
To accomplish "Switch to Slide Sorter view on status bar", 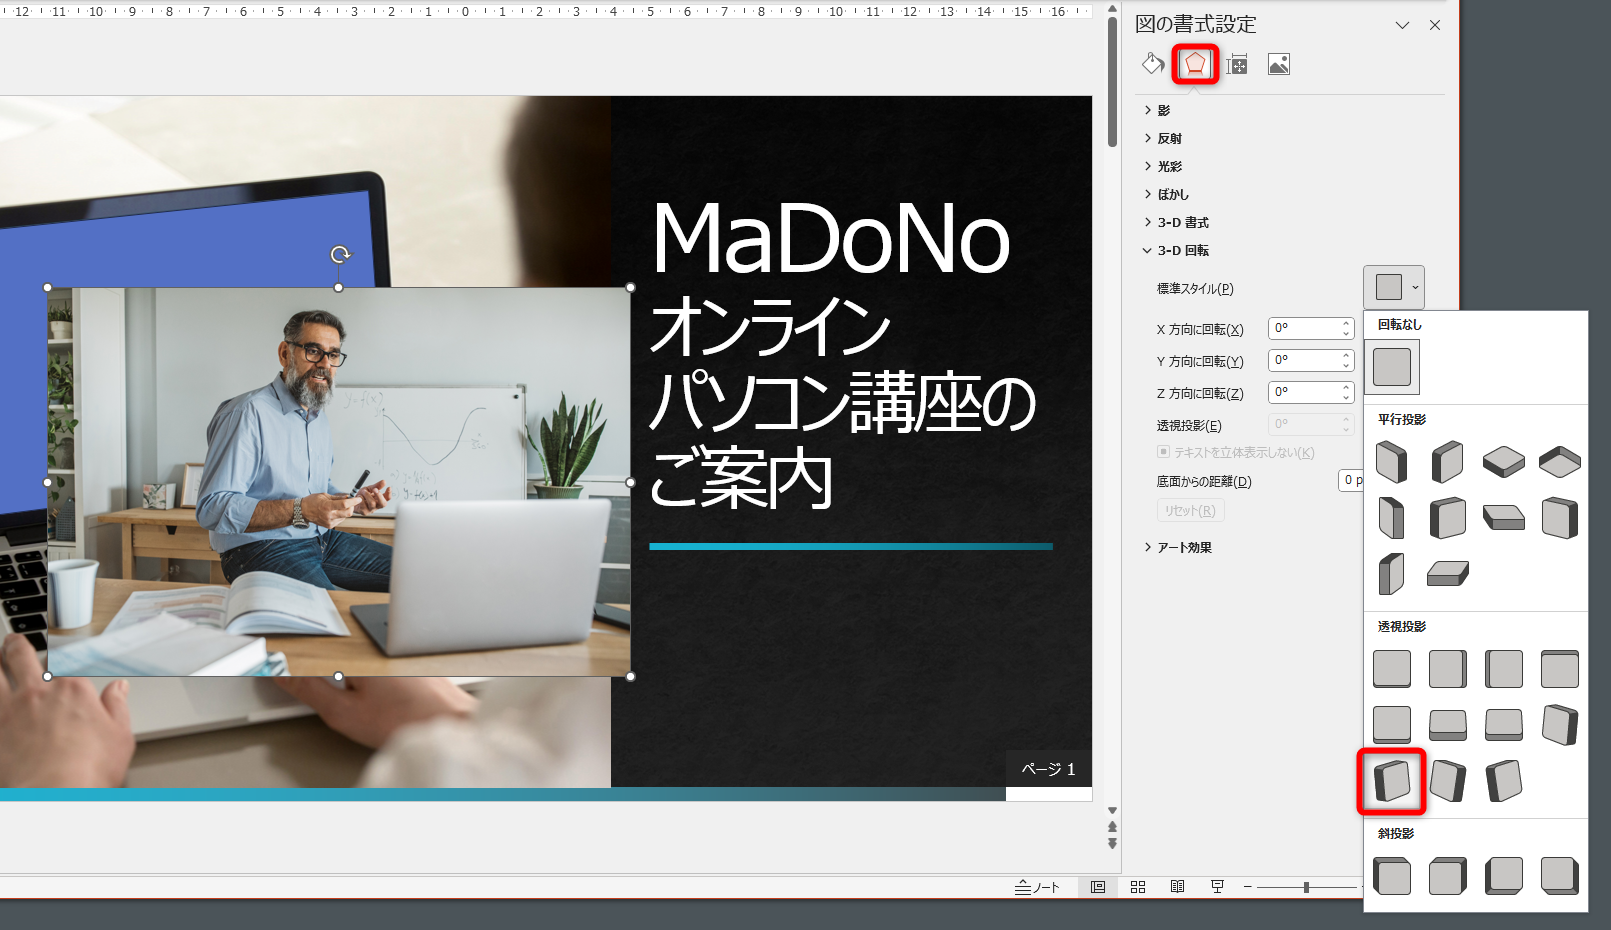I will pyautogui.click(x=1137, y=886).
